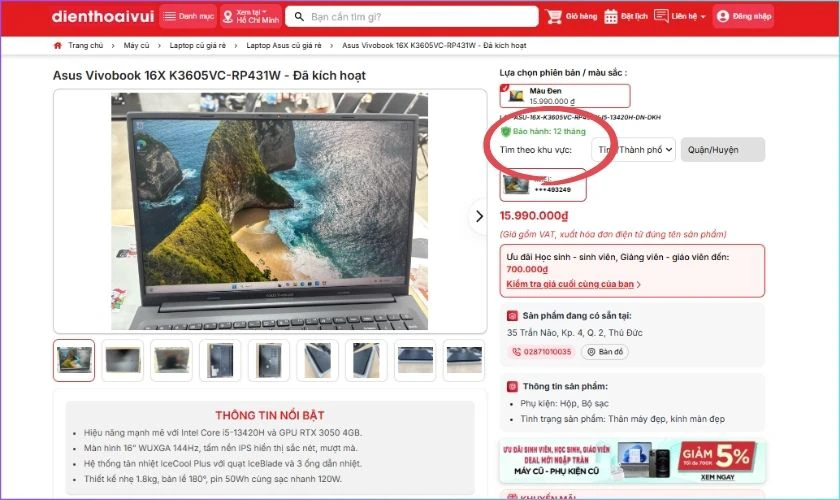Viewport: 840px width, 500px height.
Task: Click the location pin icon in header
Action: tap(228, 17)
